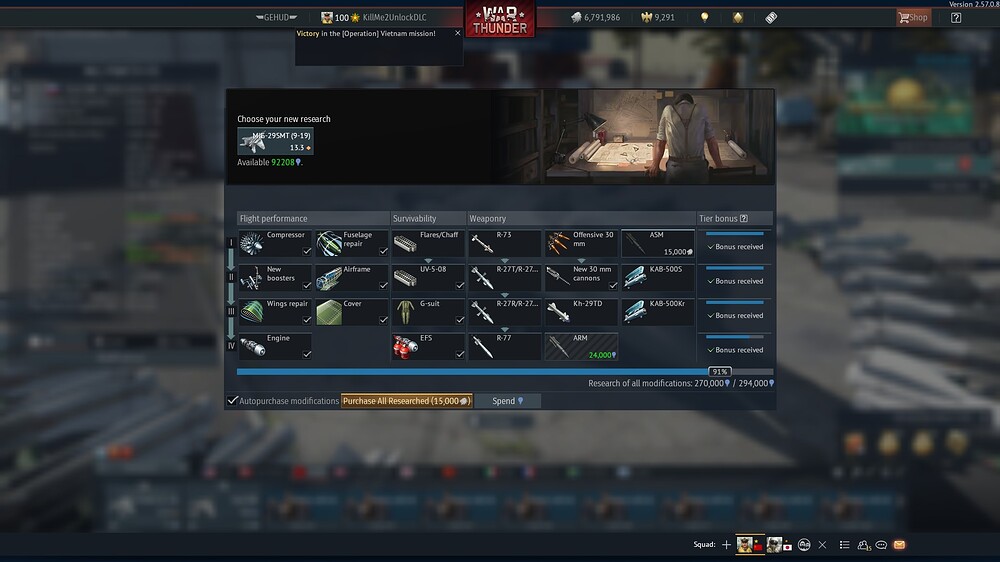This screenshot has height=562, width=1000.
Task: Toggle the Engine checkmark box
Action: pyautogui.click(x=307, y=354)
